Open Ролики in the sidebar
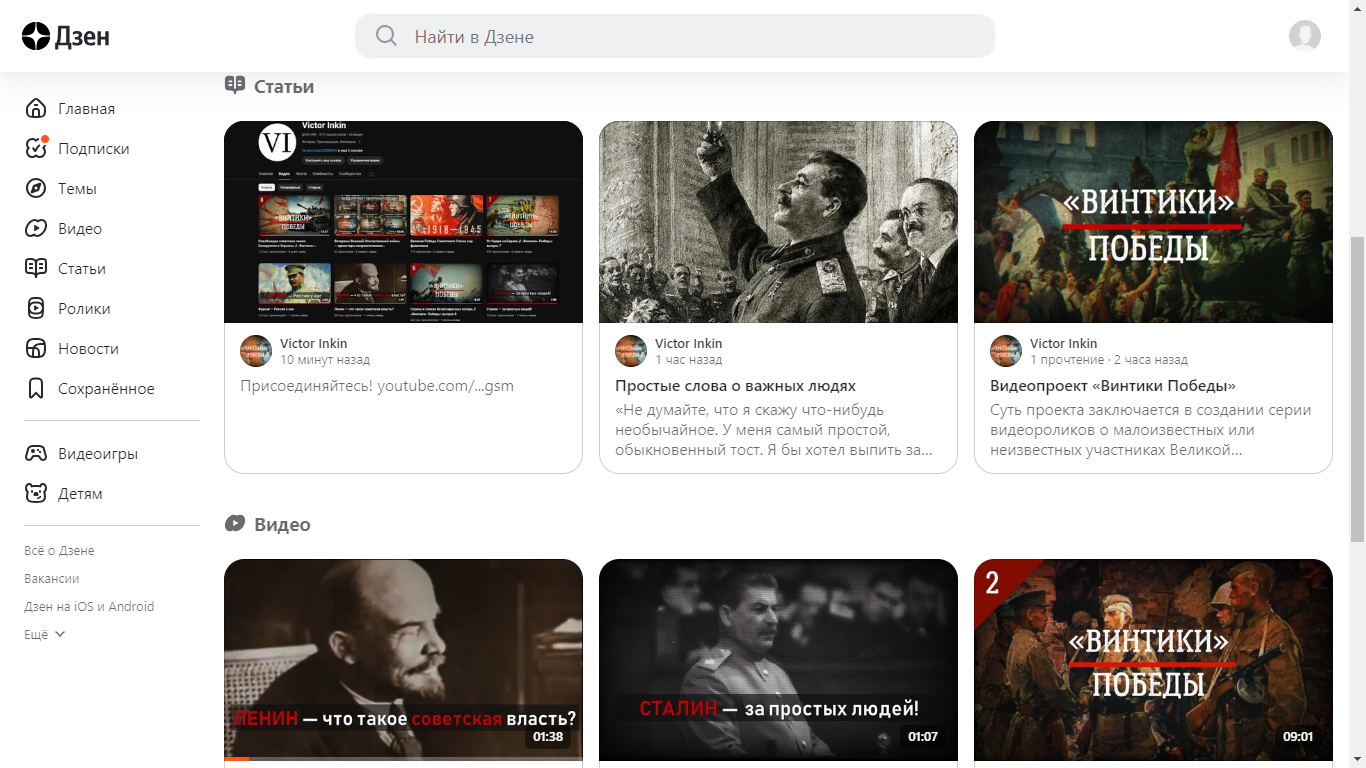Viewport: 1366px width, 768px height. point(84,309)
